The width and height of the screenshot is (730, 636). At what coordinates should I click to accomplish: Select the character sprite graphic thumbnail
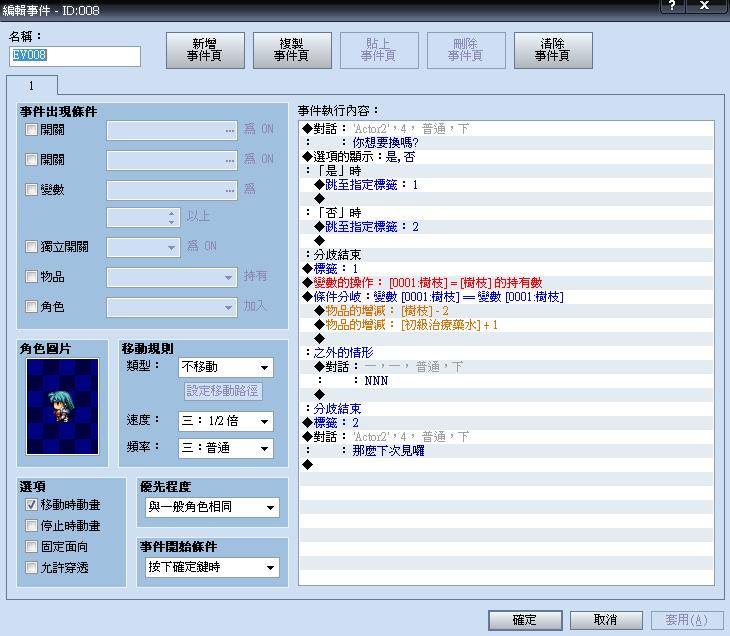pyautogui.click(x=62, y=406)
